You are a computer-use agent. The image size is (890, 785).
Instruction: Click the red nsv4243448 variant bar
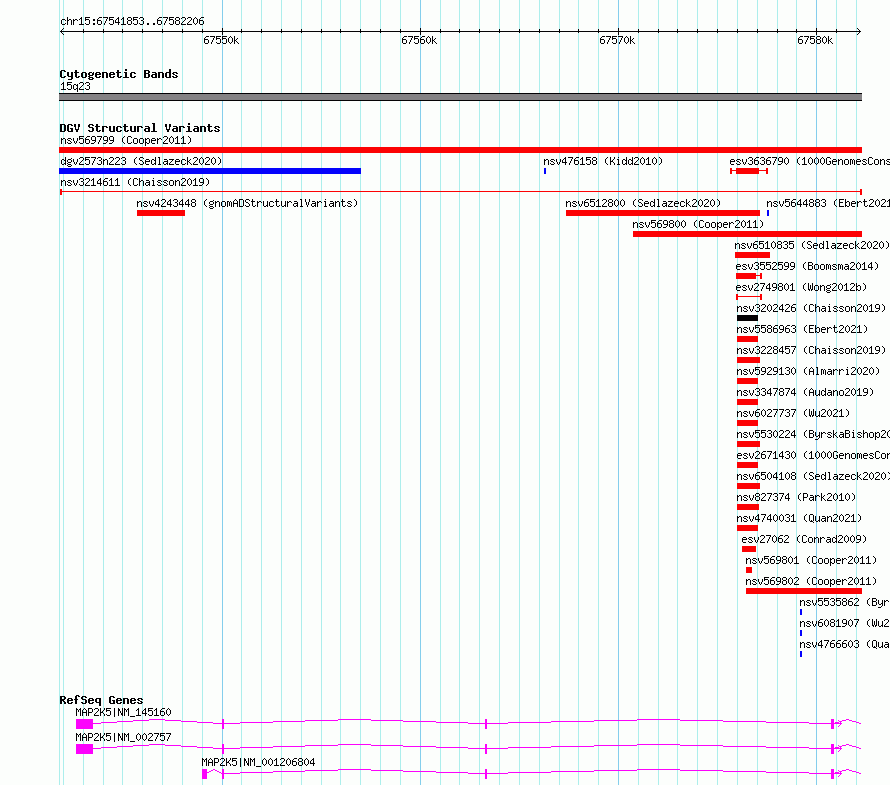click(161, 213)
